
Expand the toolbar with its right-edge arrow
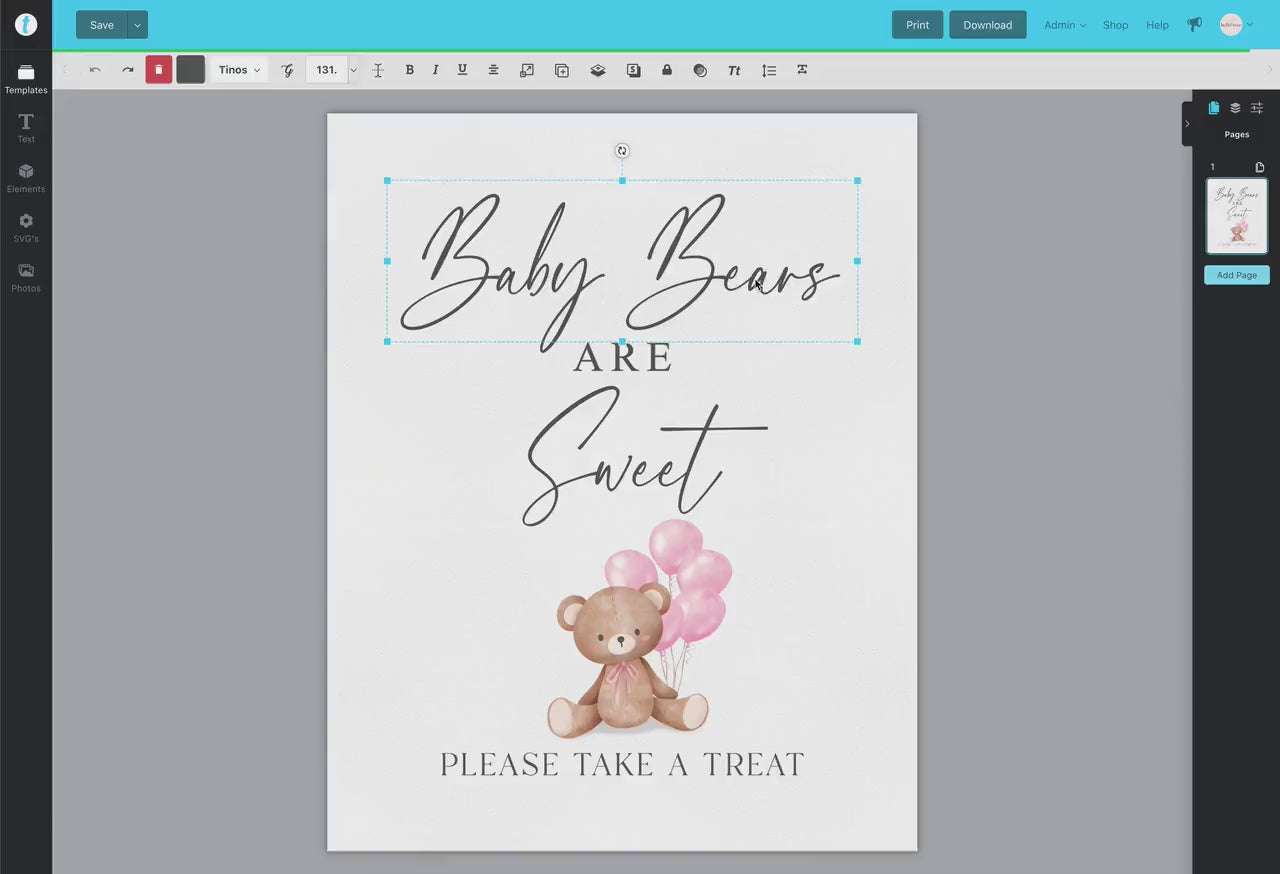pyautogui.click(x=1270, y=70)
